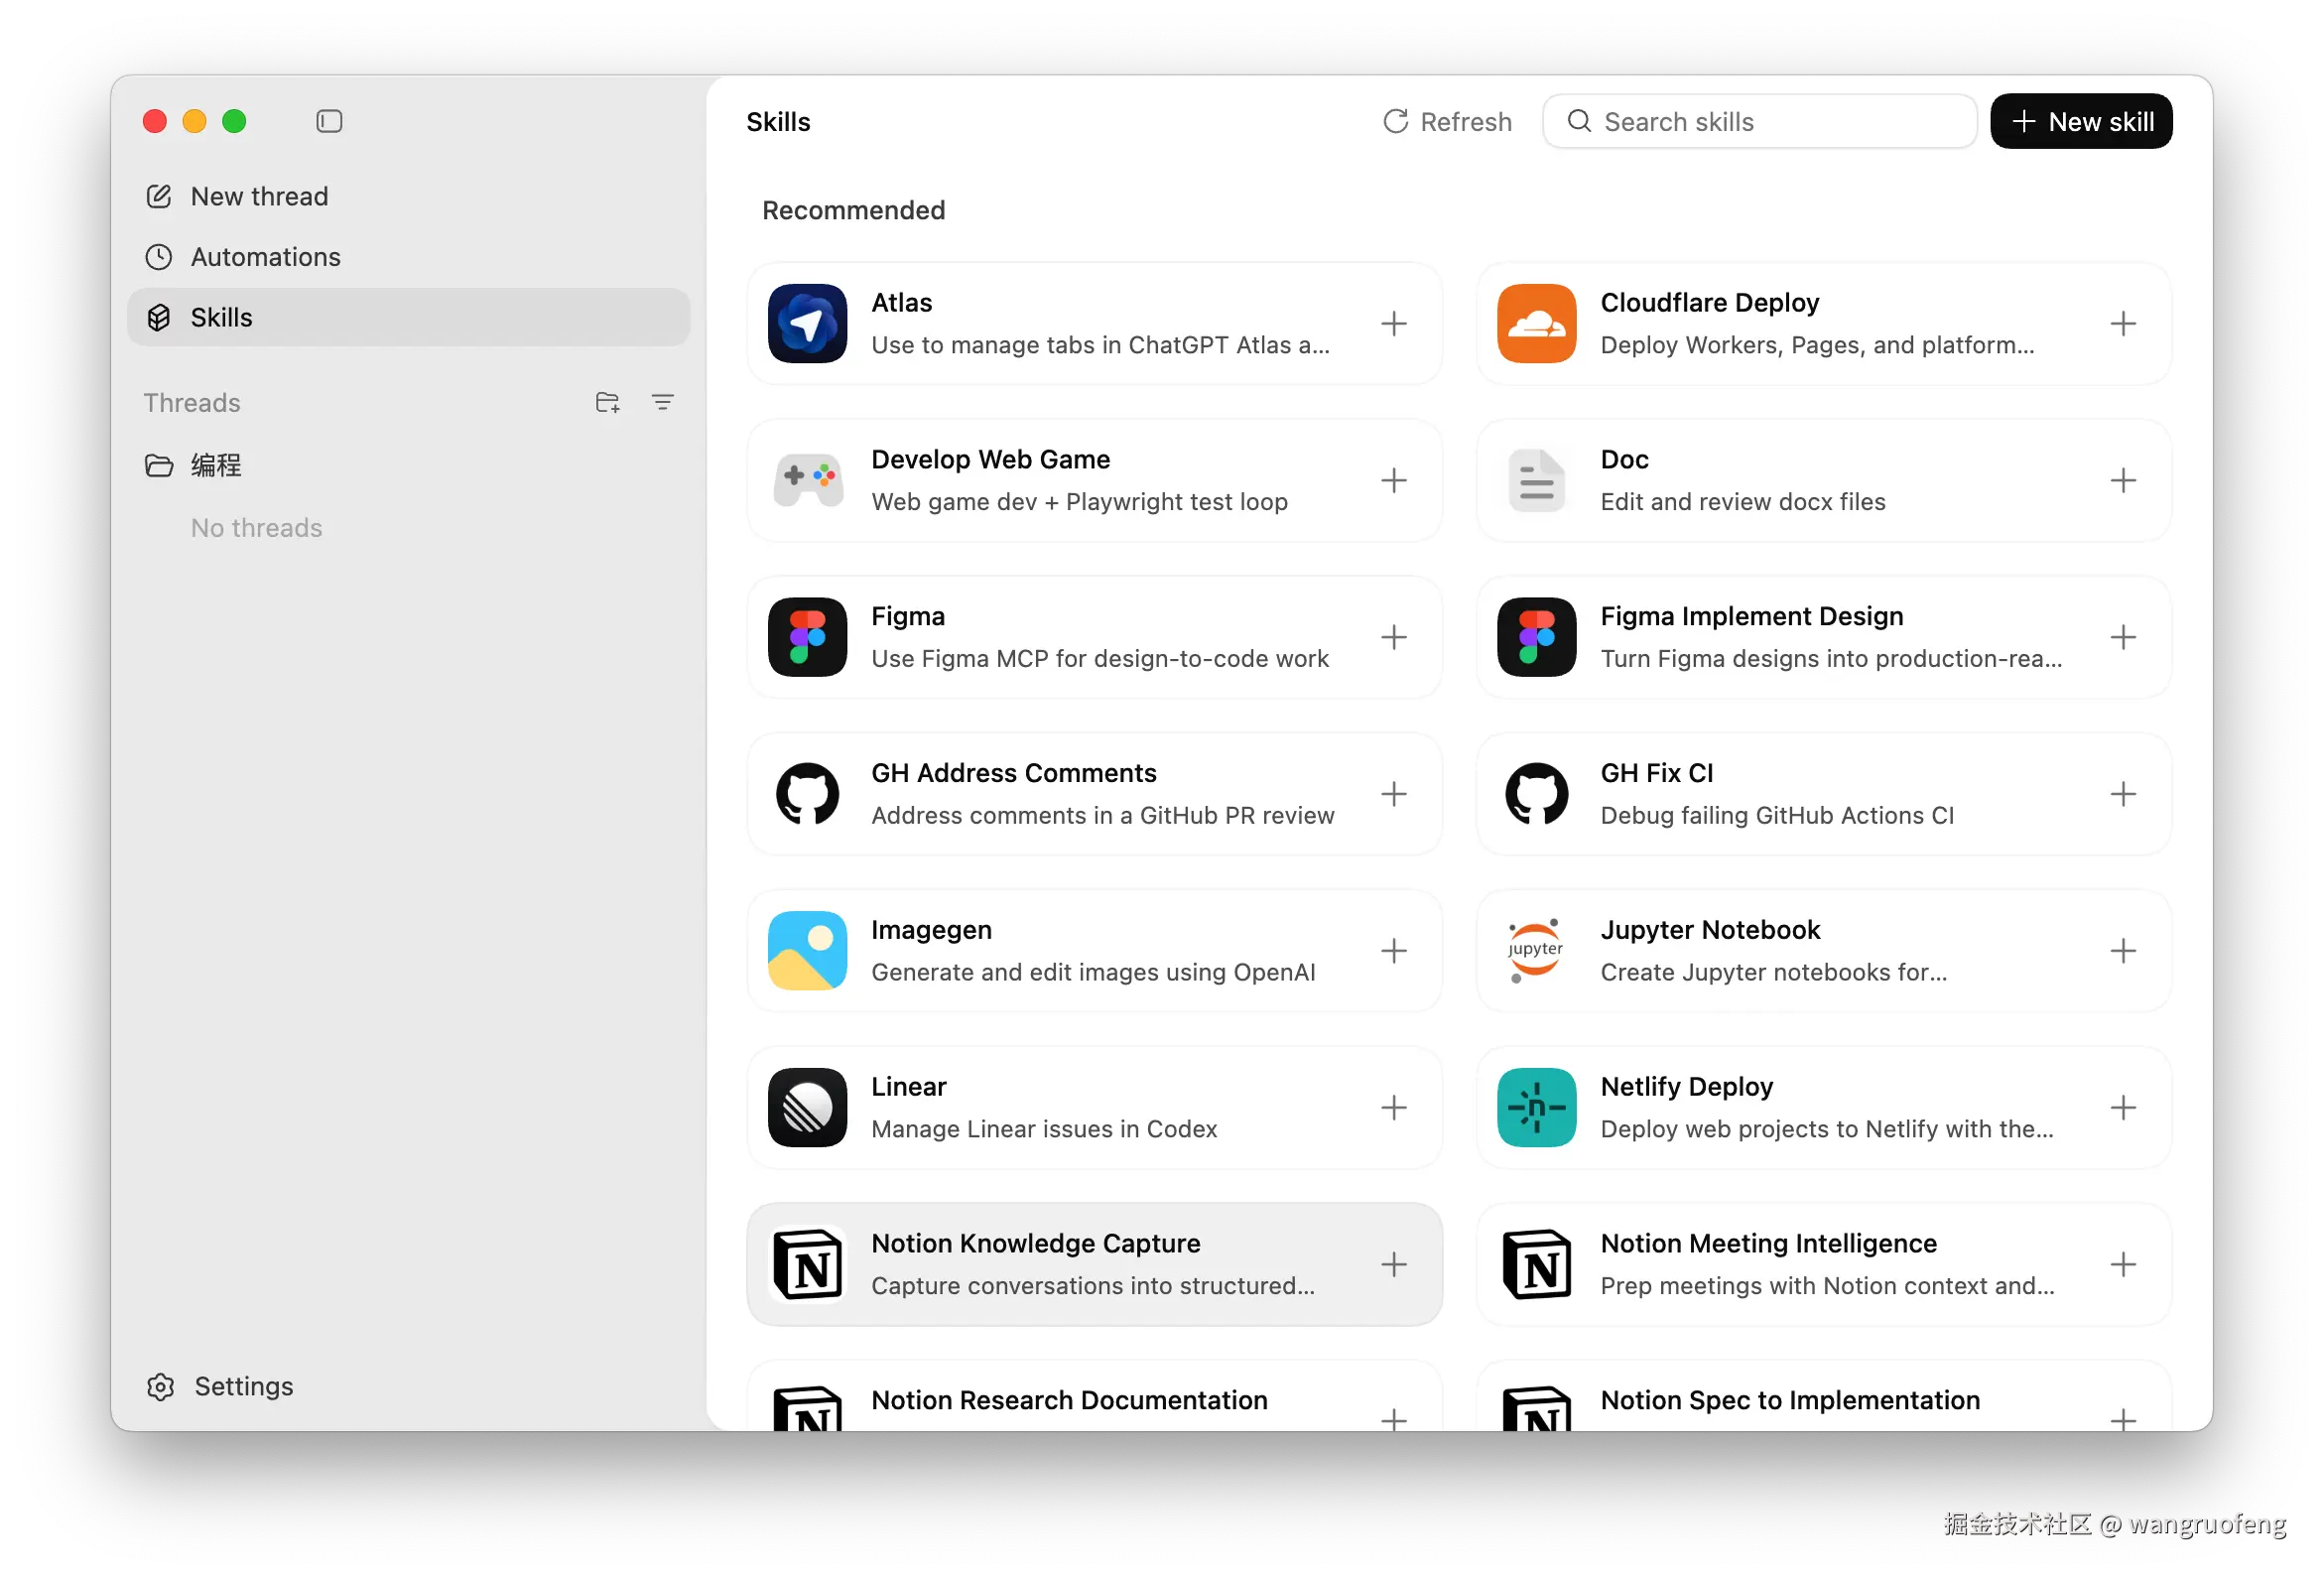The height and width of the screenshot is (1578, 2324).
Task: Add the Develop Web Game skill
Action: tap(1393, 480)
